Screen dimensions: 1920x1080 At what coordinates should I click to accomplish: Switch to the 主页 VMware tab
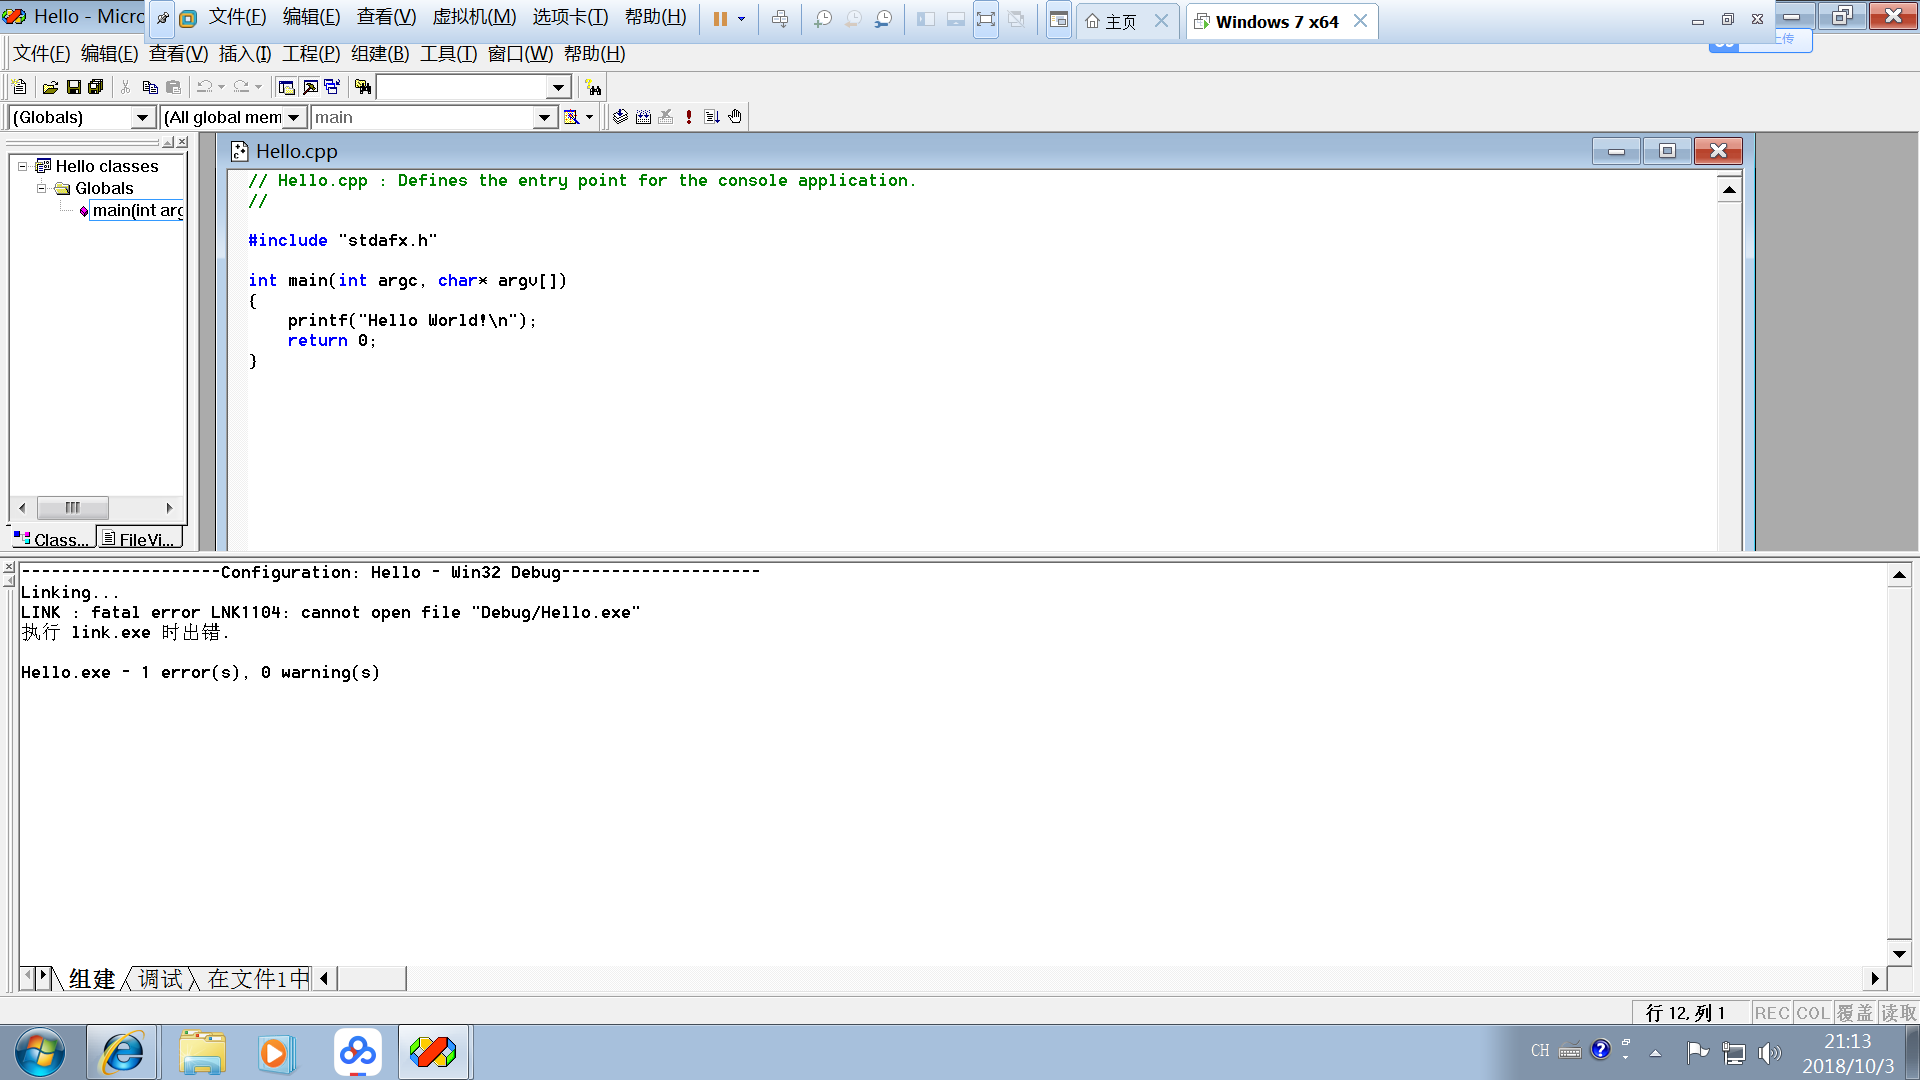click(x=1121, y=21)
